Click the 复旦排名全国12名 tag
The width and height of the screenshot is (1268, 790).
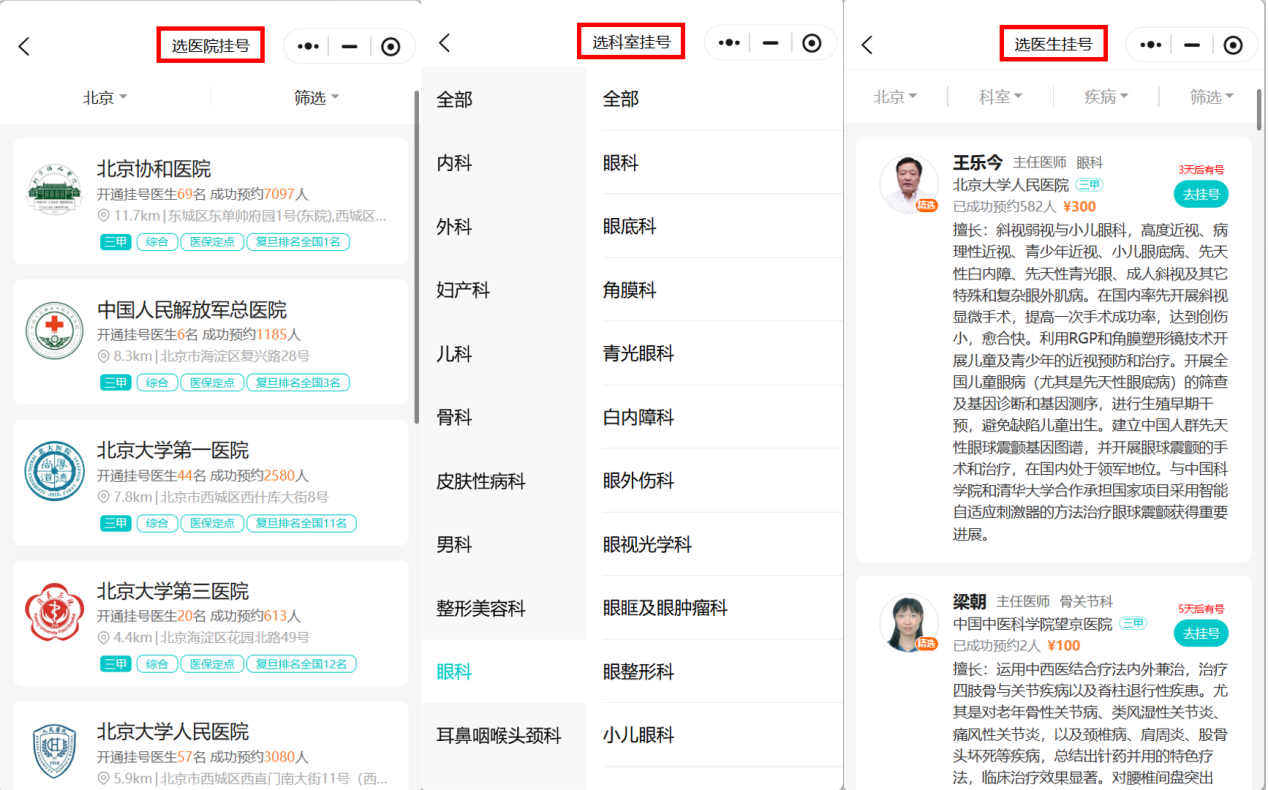pyautogui.click(x=301, y=664)
